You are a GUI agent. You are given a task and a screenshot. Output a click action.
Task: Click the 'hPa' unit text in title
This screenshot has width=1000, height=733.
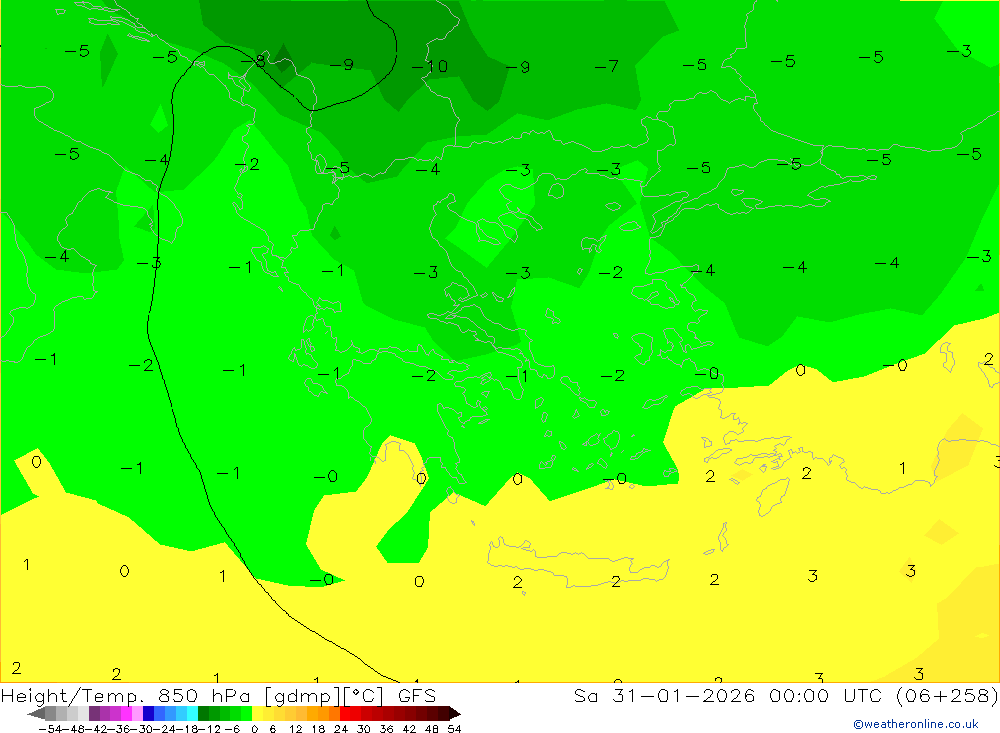(231, 695)
